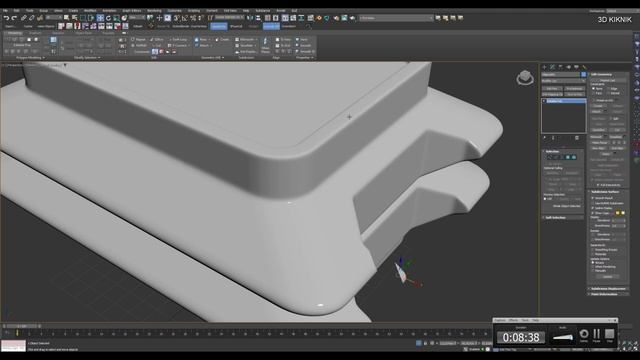640x360 pixels.
Task: Click the Align tool icon
Action: [x=258, y=18]
